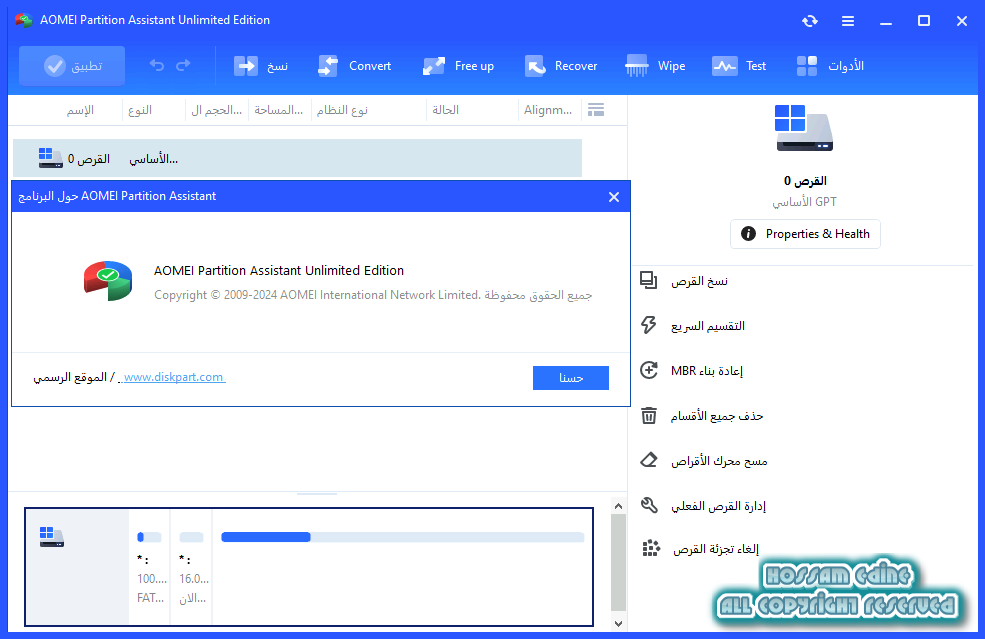Sort by the النوع column header

[140, 110]
